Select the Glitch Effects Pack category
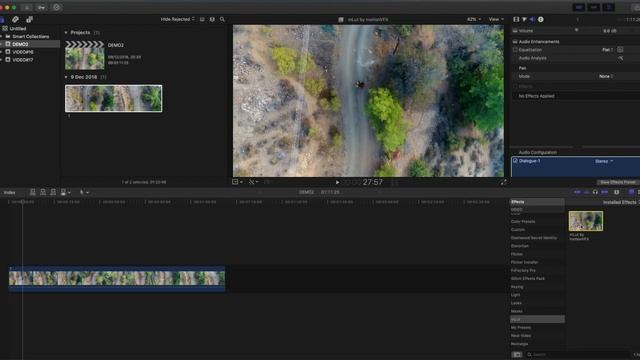The height and width of the screenshot is (360, 640). tap(528, 279)
